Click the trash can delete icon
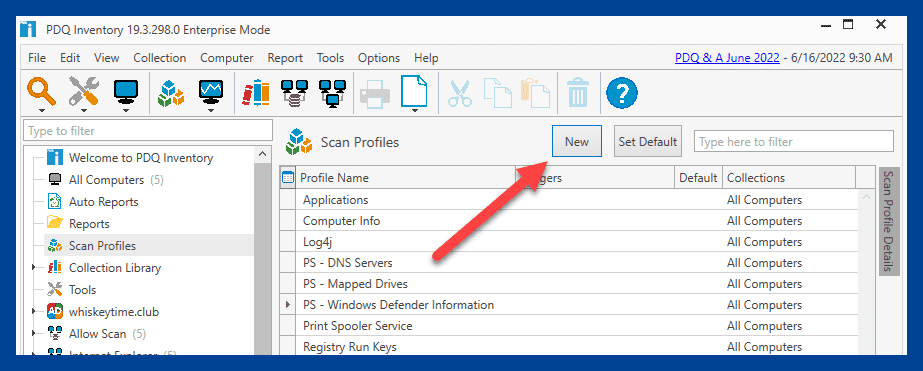 (x=577, y=92)
